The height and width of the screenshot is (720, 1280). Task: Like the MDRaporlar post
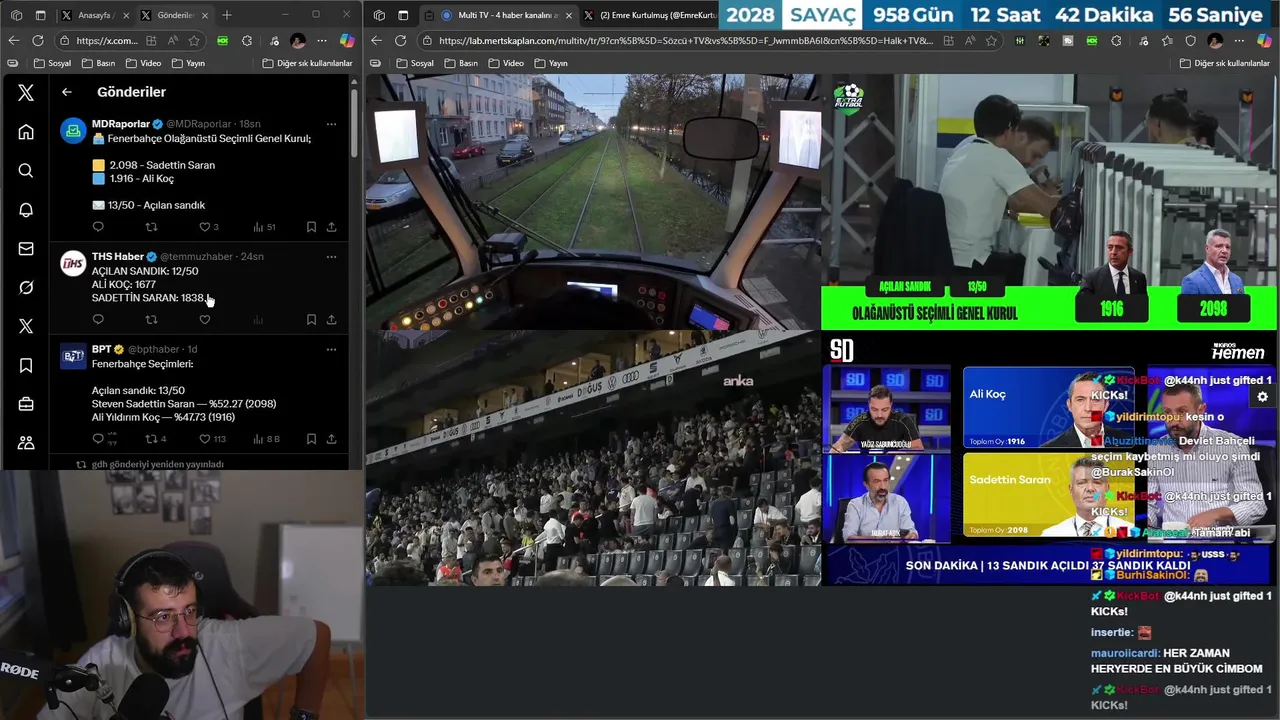click(x=204, y=227)
